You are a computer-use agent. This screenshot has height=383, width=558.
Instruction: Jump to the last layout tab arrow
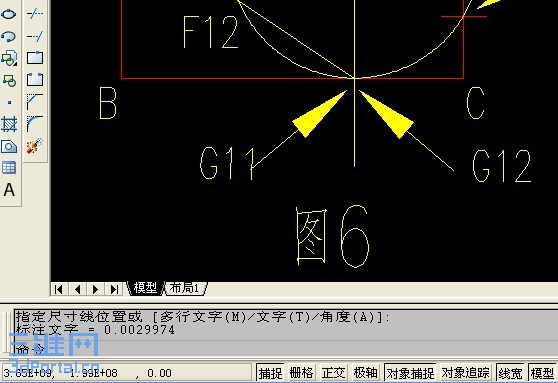[114, 289]
